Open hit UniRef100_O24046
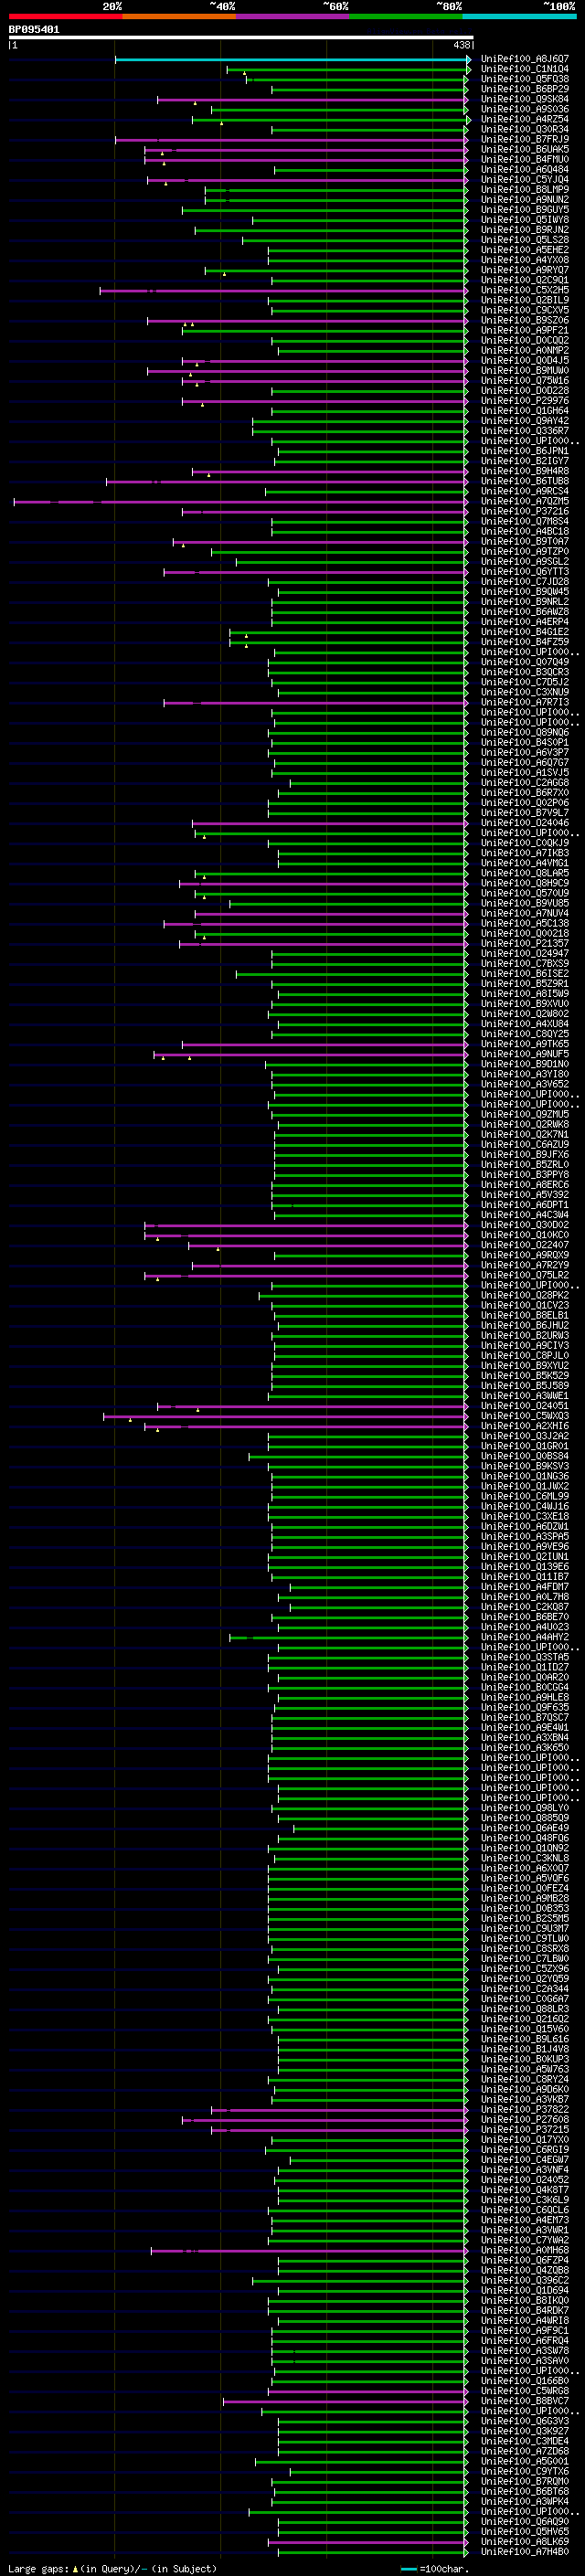Image resolution: width=585 pixels, height=2576 pixels. pos(525,823)
